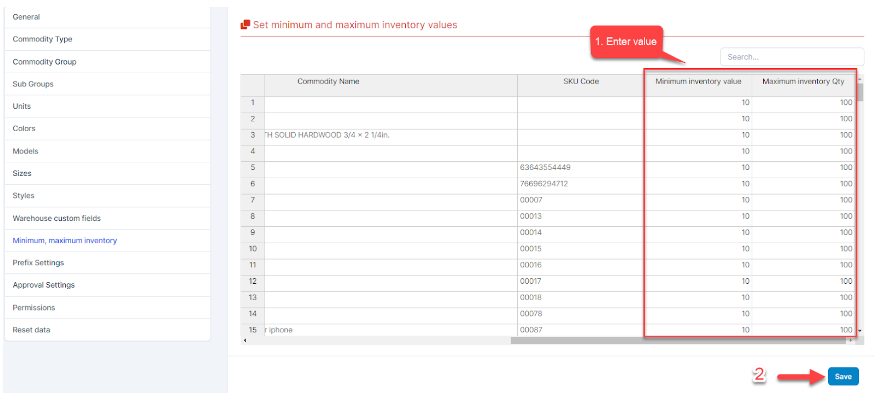Select the Colors menu item
Screen dimensions: 875x393
tap(107, 128)
